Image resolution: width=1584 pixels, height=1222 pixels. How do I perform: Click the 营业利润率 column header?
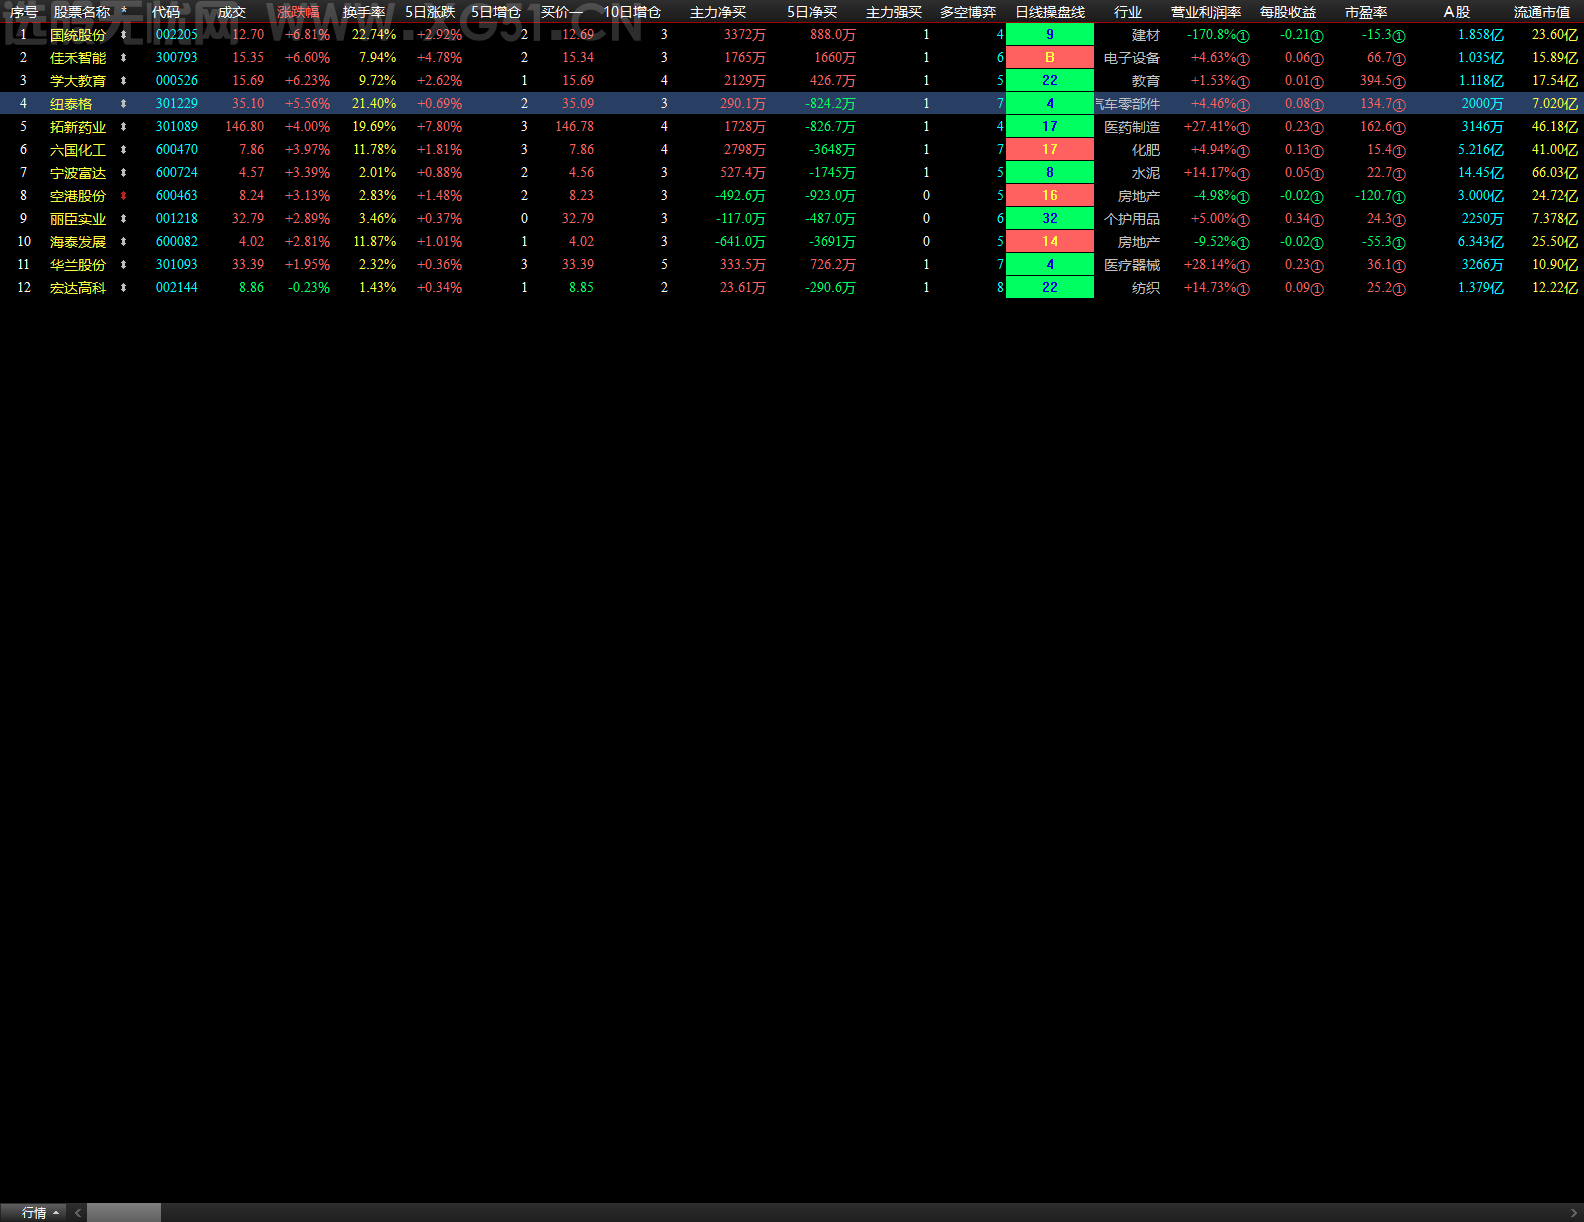1206,12
